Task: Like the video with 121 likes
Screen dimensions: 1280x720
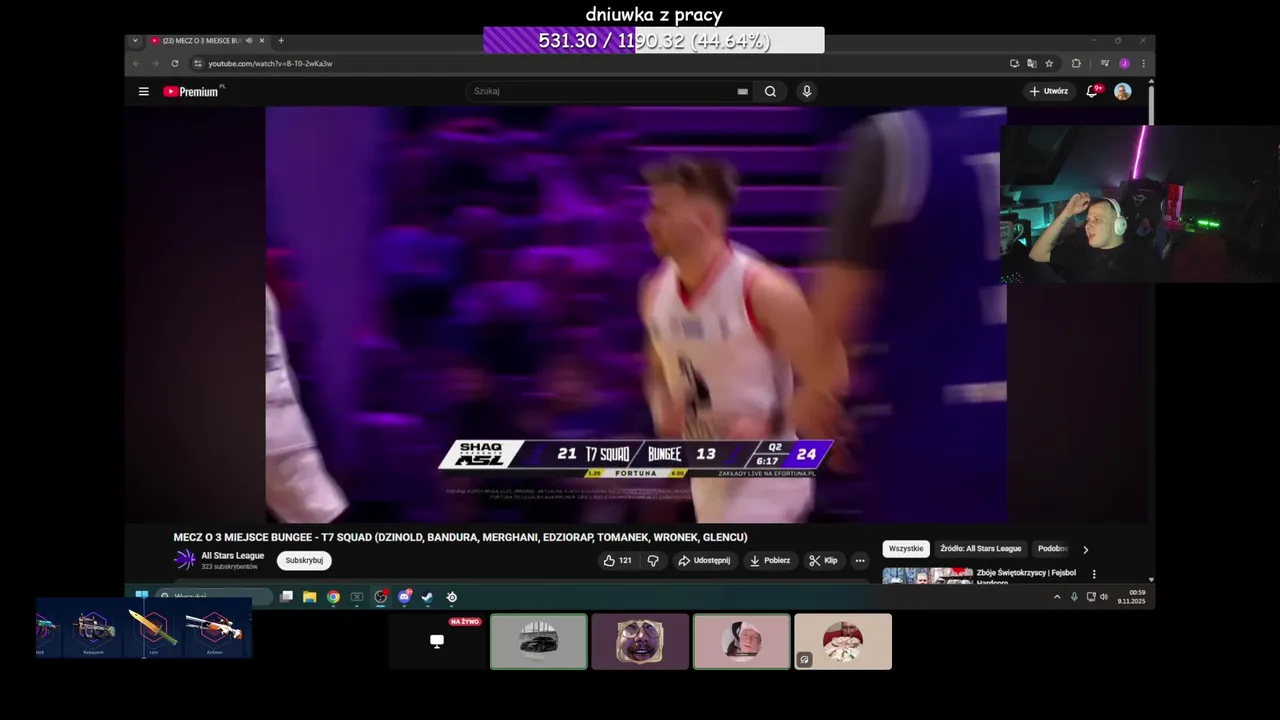Action: (617, 560)
